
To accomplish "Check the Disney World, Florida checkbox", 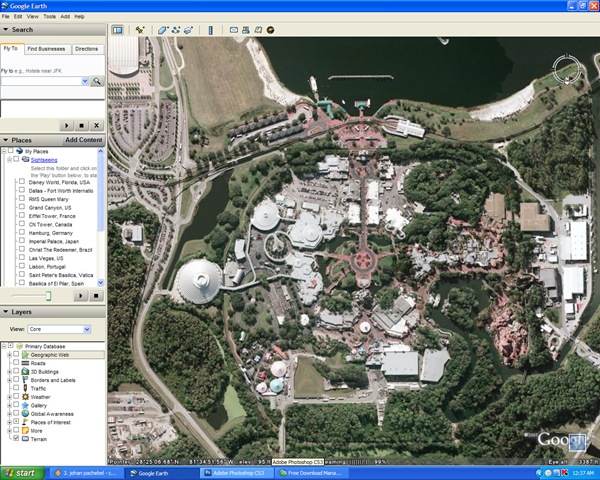I will [x=22, y=182].
